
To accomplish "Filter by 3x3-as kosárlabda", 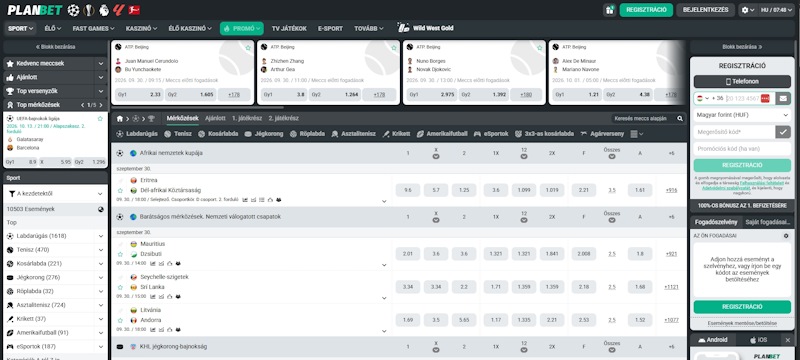I will (x=544, y=134).
